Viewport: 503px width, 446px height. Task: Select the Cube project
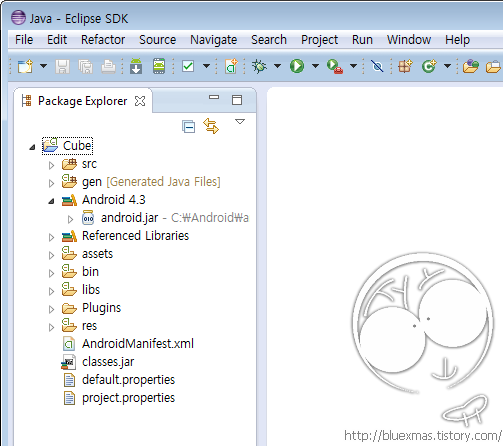click(x=67, y=146)
